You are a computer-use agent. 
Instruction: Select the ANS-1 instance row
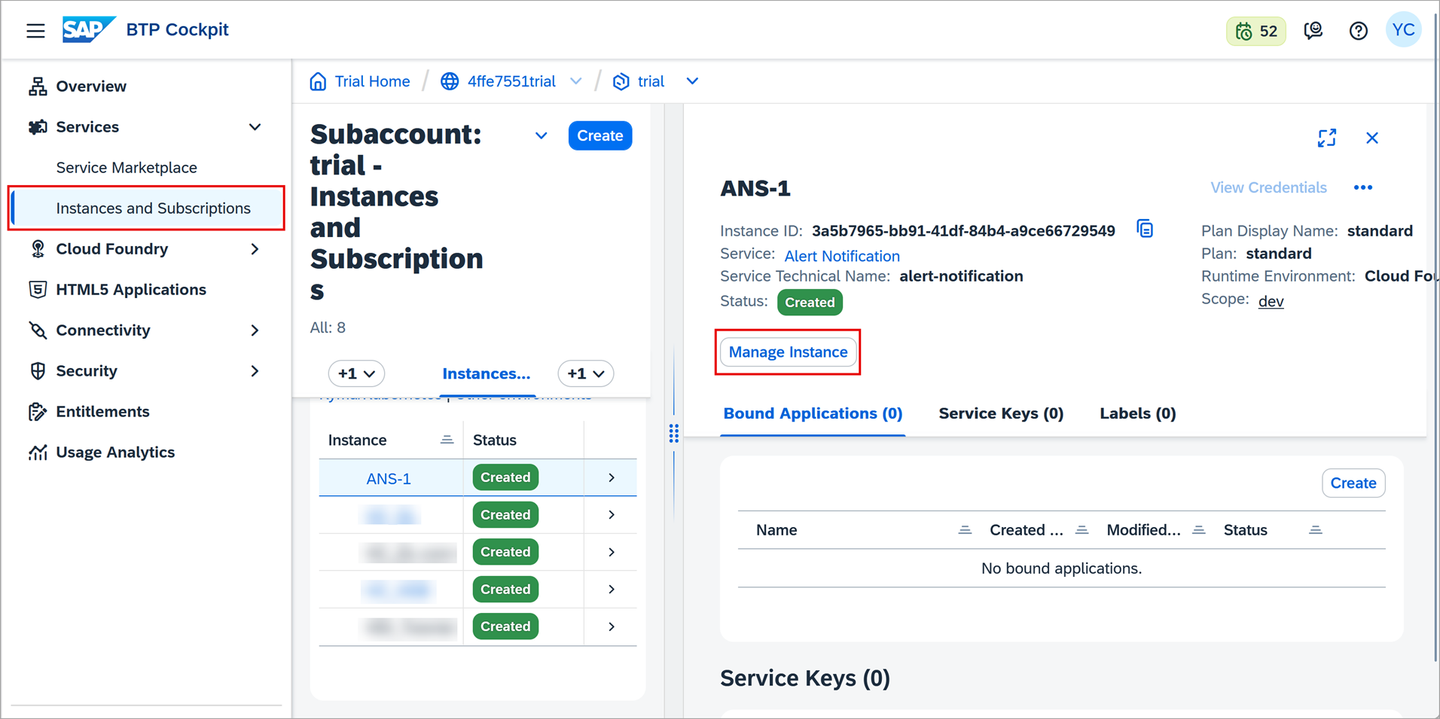point(478,478)
